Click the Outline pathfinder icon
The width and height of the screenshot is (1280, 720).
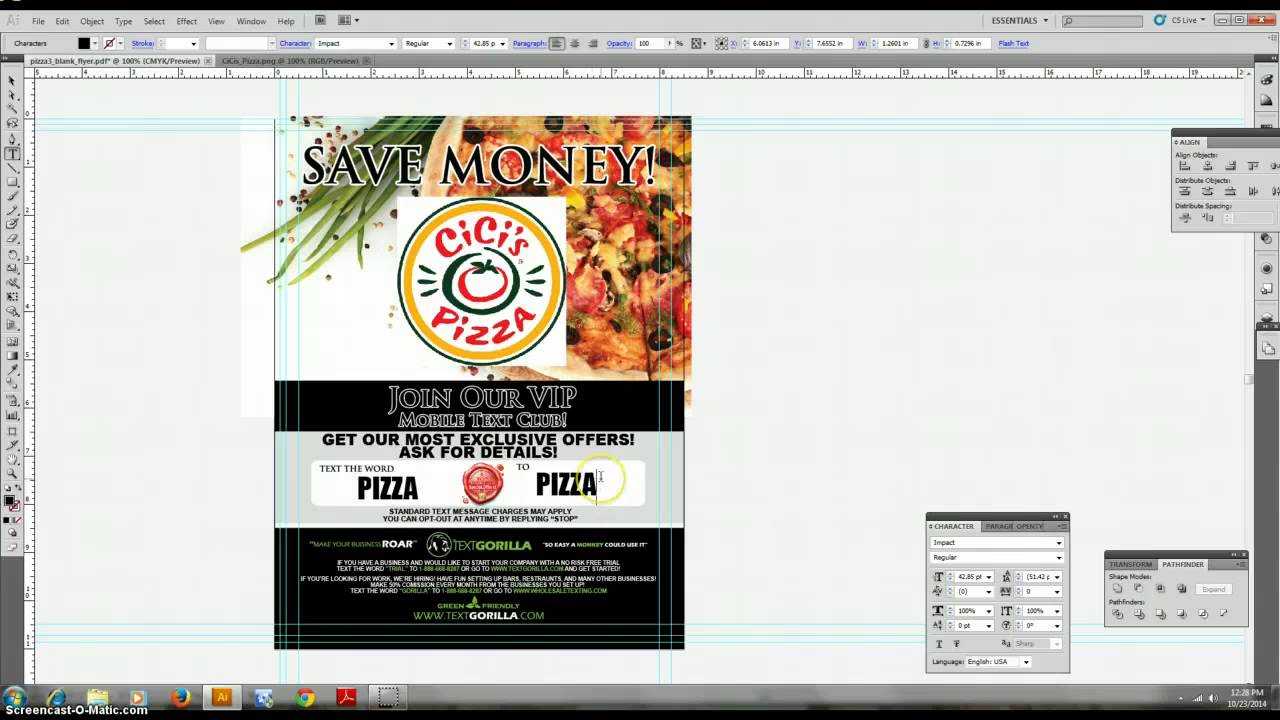click(x=1203, y=613)
